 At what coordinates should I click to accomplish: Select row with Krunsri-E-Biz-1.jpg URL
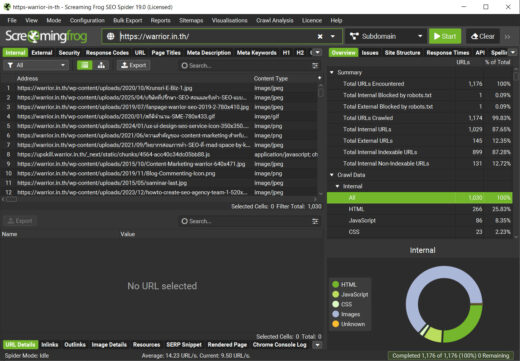tap(160, 88)
